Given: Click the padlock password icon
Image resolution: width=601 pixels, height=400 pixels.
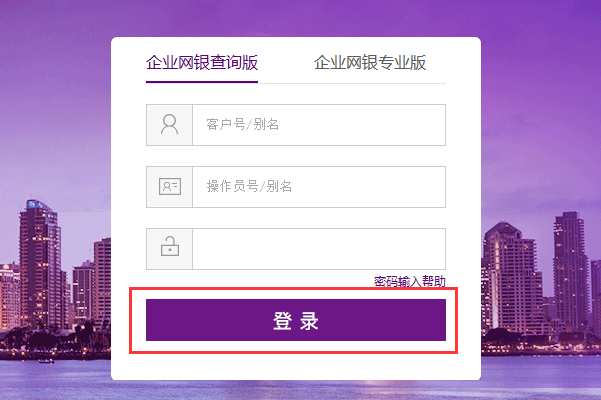Looking at the screenshot, I should coord(169,248).
